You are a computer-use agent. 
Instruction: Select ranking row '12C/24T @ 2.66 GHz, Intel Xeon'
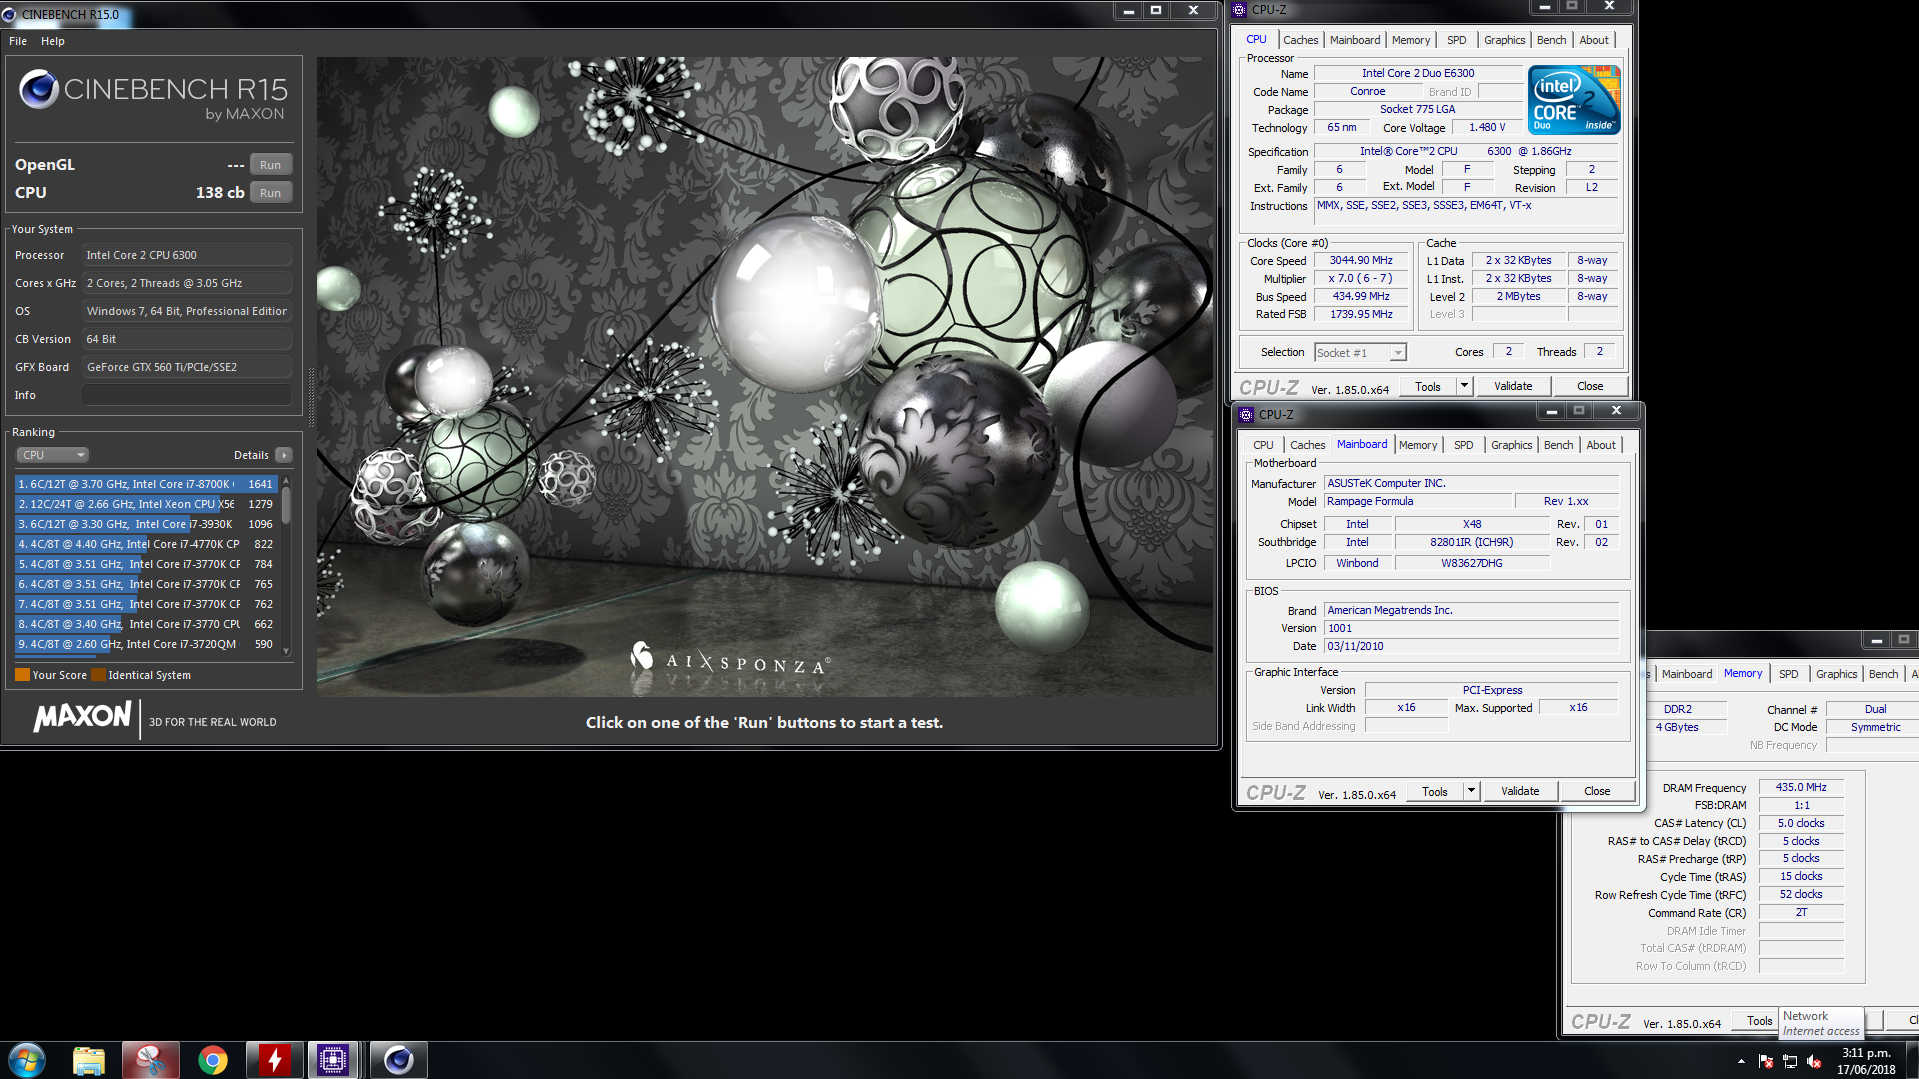click(x=146, y=504)
